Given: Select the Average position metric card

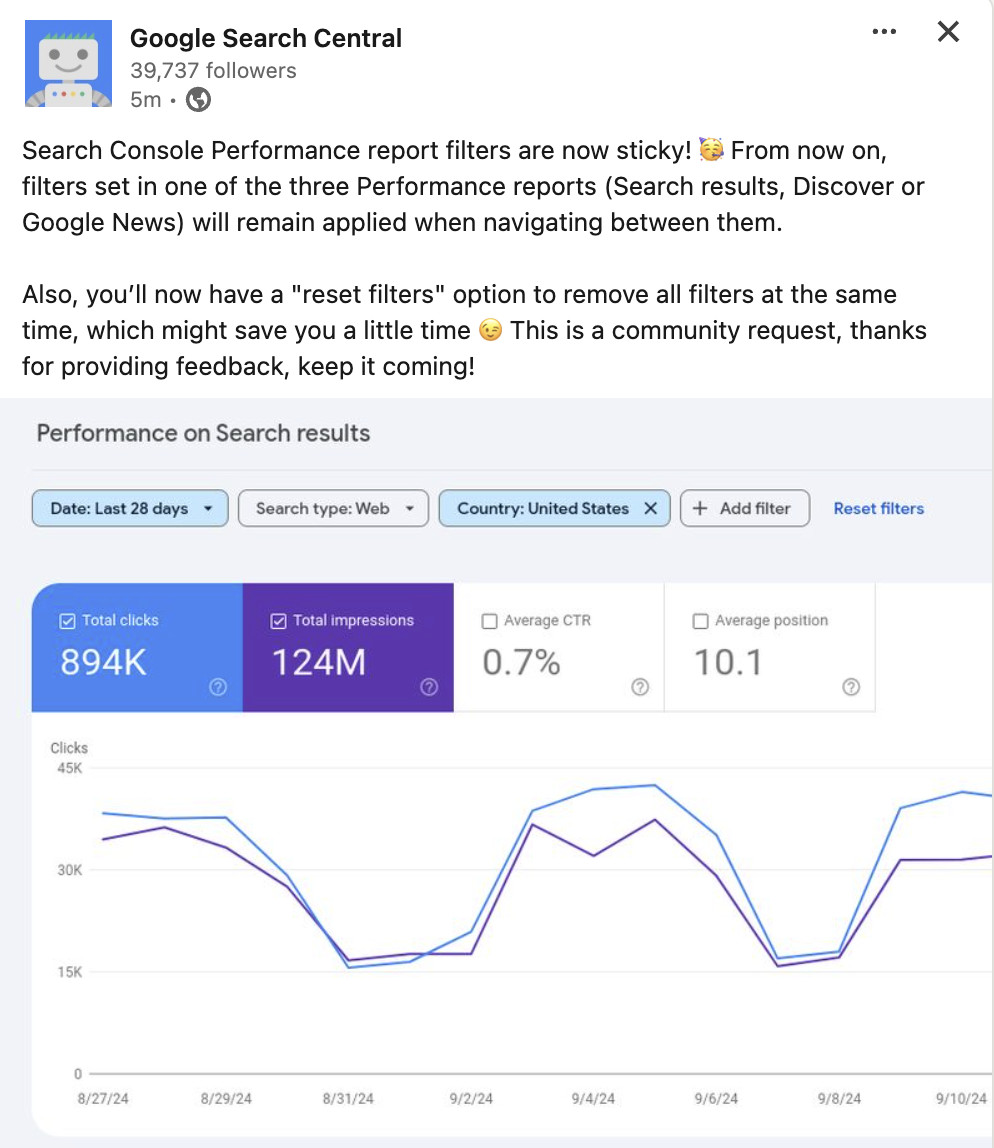Looking at the screenshot, I should click(x=770, y=648).
